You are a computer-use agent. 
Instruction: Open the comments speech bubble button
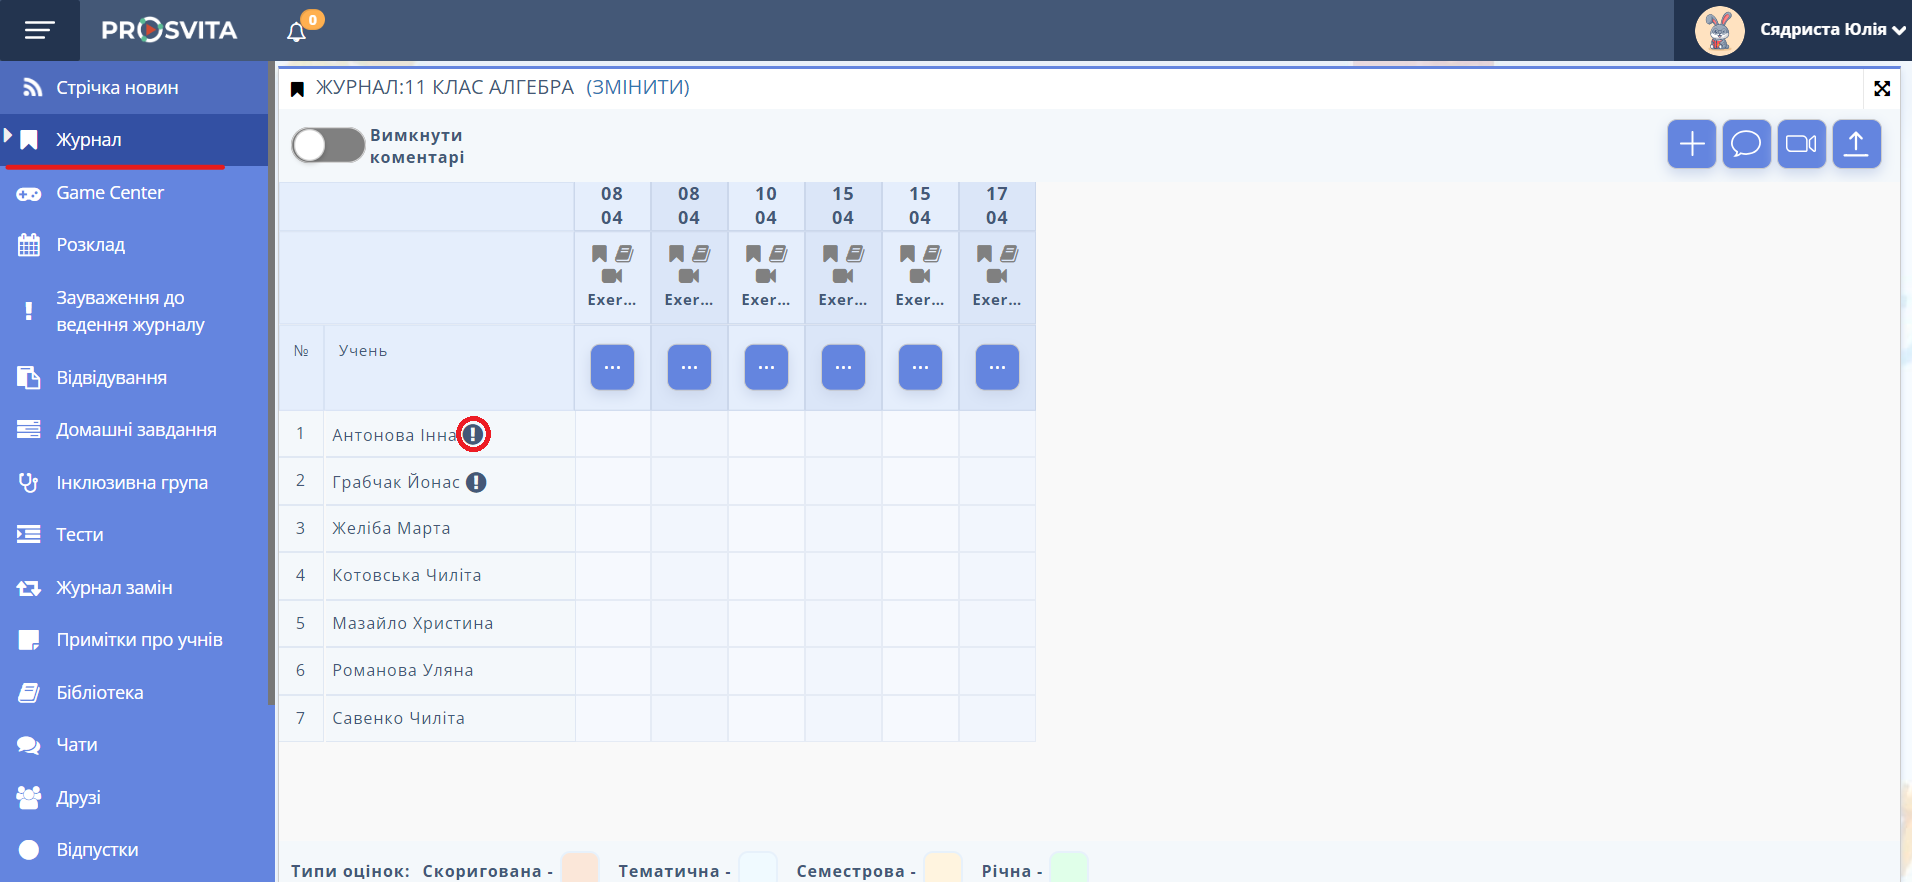(x=1746, y=144)
